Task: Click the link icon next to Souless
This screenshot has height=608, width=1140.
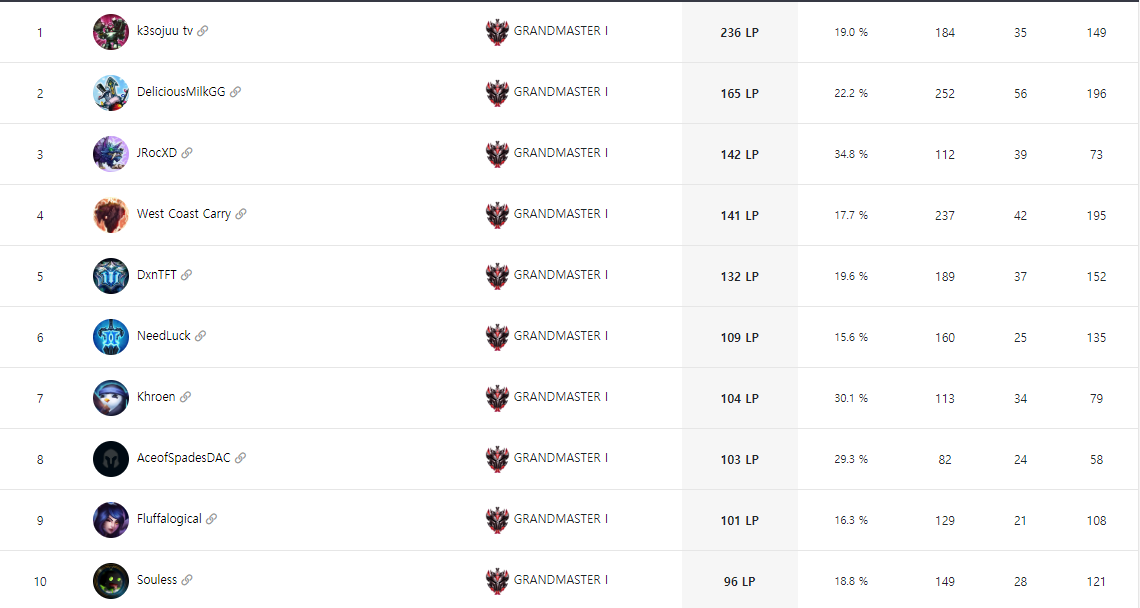Action: 187,580
